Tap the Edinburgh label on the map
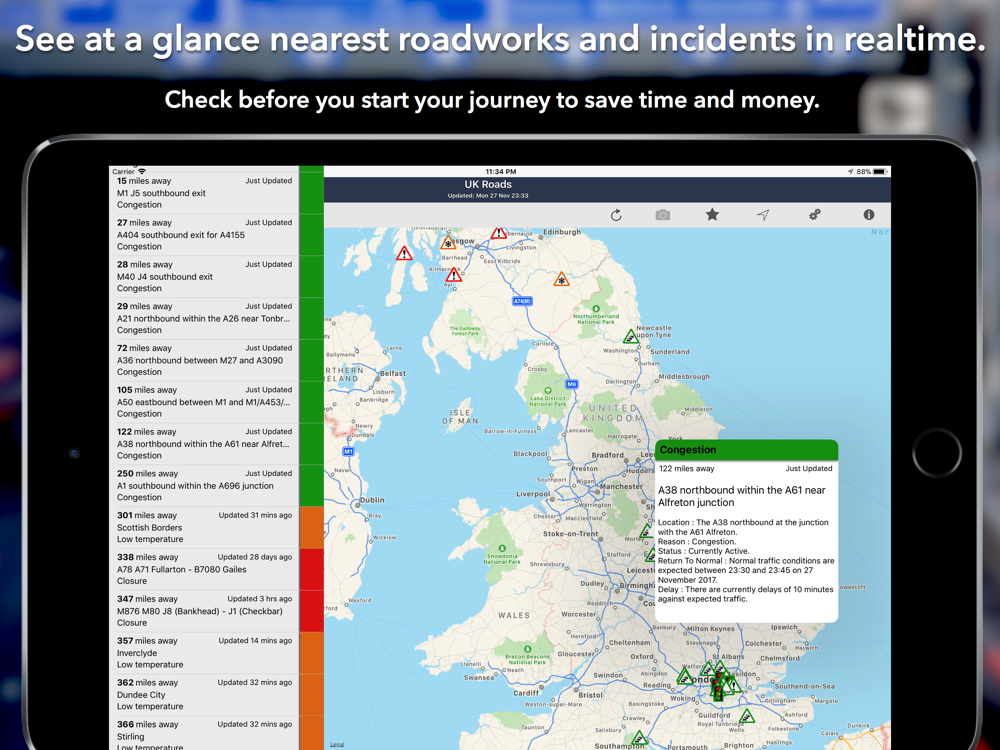 562,232
